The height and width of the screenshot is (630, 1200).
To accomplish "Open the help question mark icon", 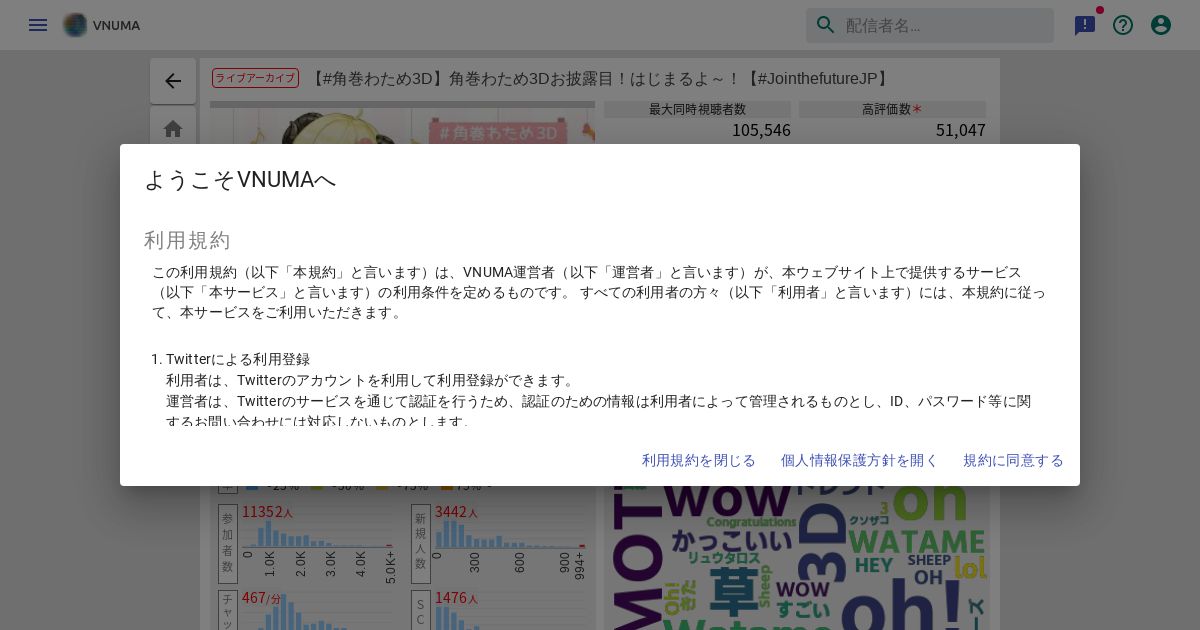I will (x=1123, y=25).
